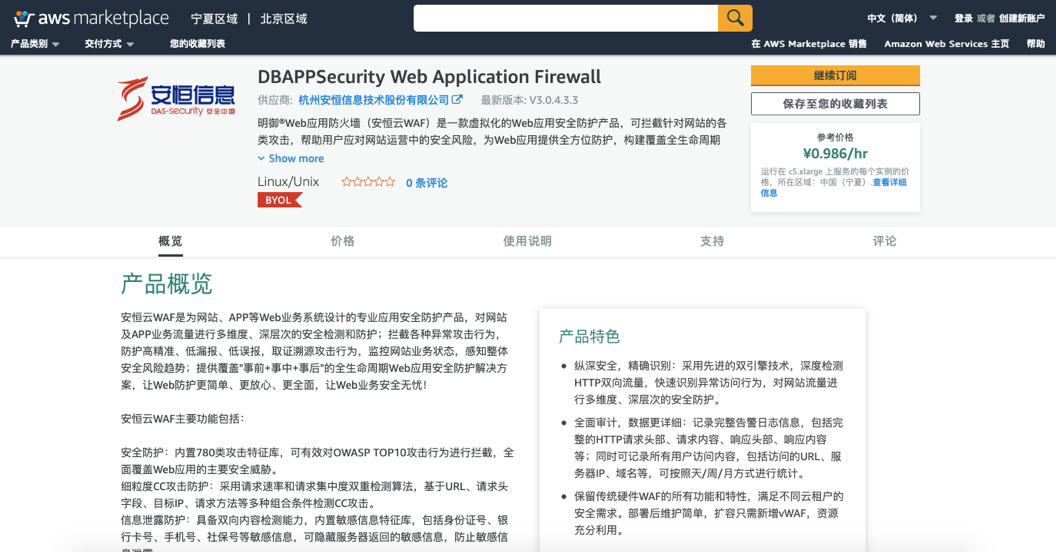Click the orange search magnifier button
1056x552 pixels.
click(x=734, y=18)
